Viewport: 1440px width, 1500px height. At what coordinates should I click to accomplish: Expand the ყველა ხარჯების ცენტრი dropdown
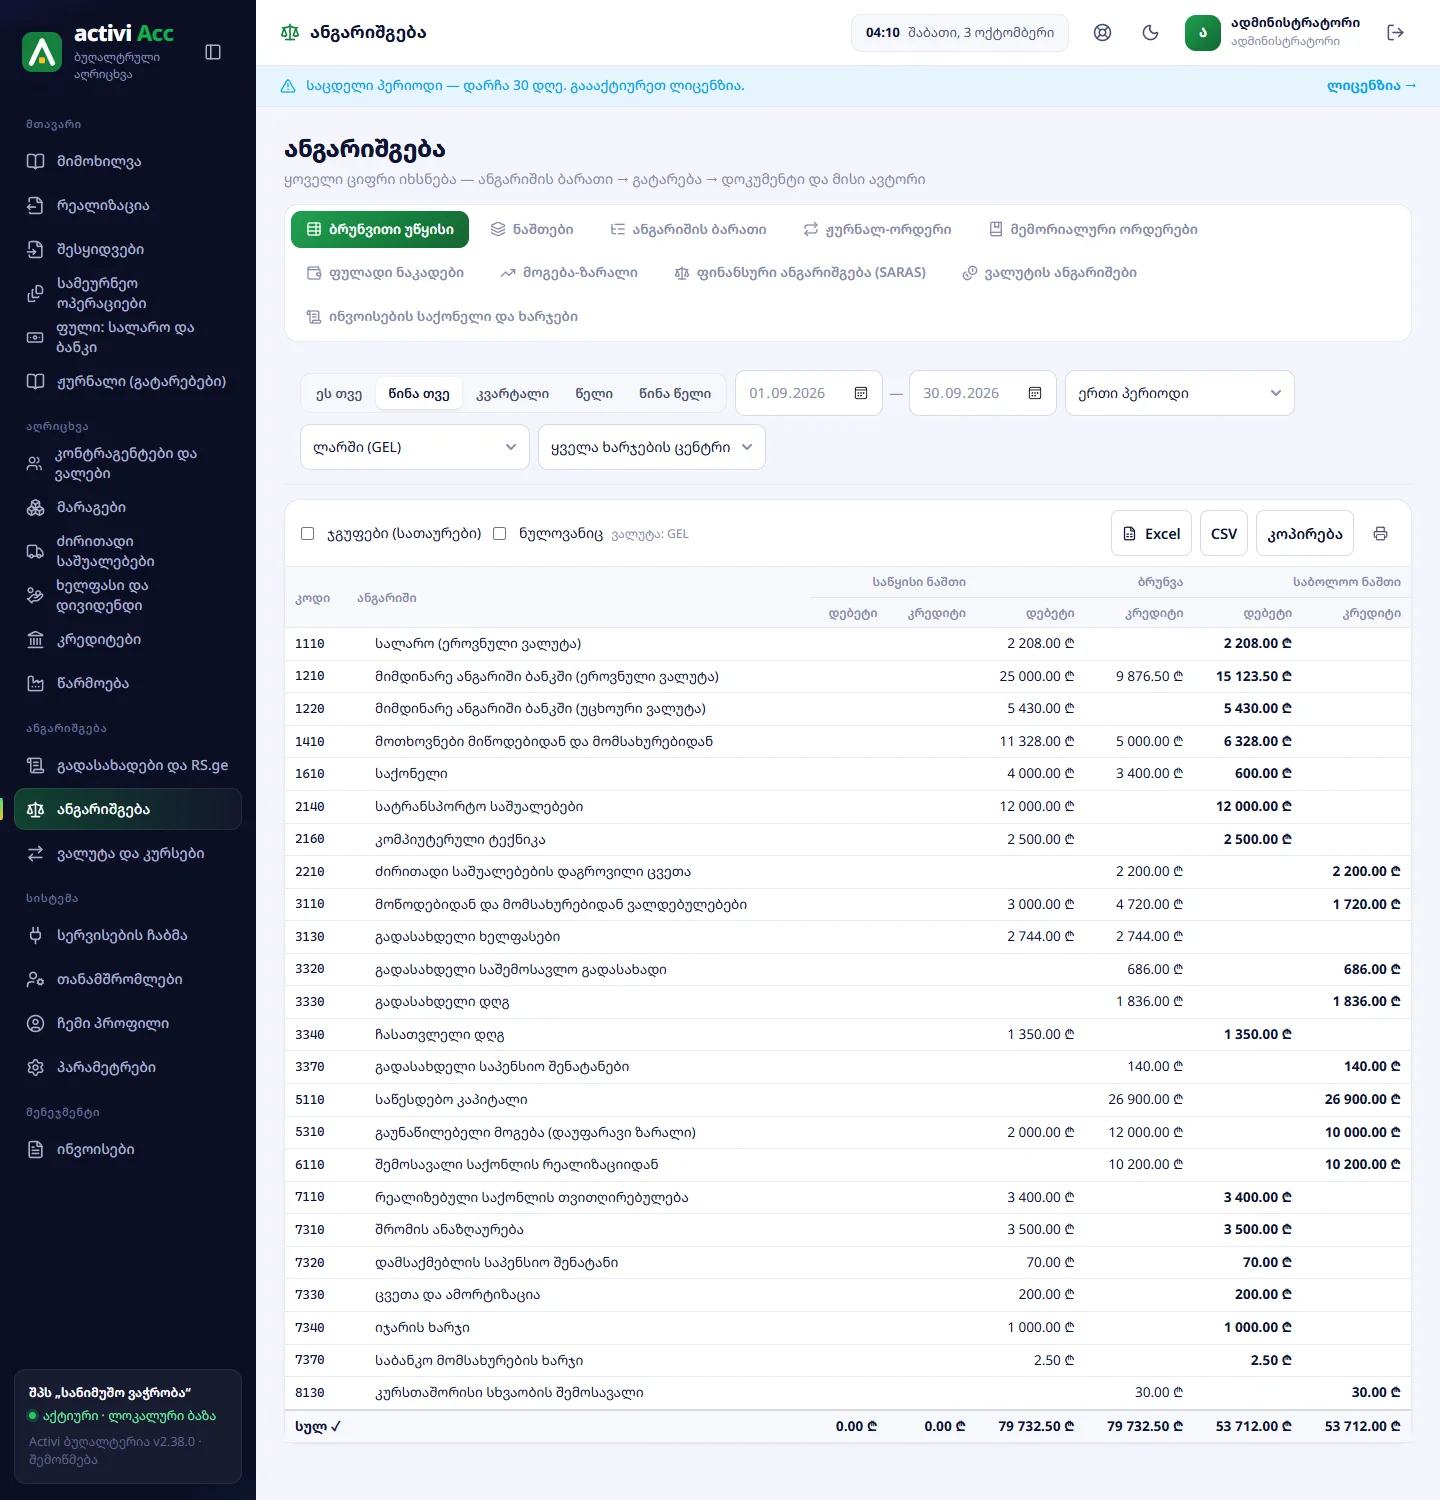(x=652, y=447)
